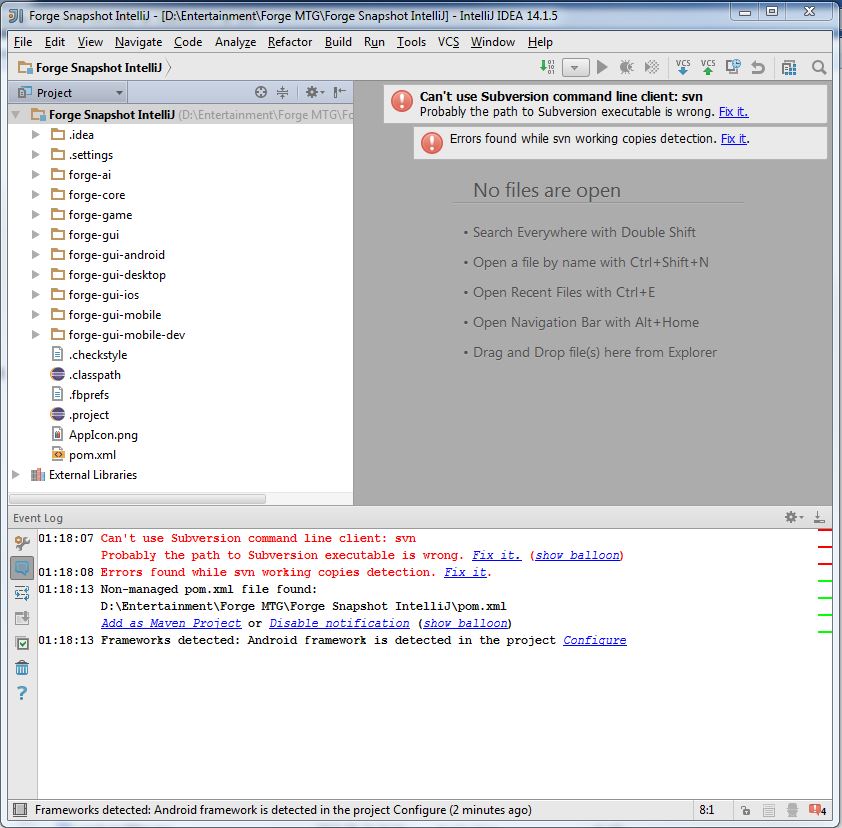The image size is (842, 828).
Task: Click the Search Everywhere magnifier icon
Action: point(819,67)
